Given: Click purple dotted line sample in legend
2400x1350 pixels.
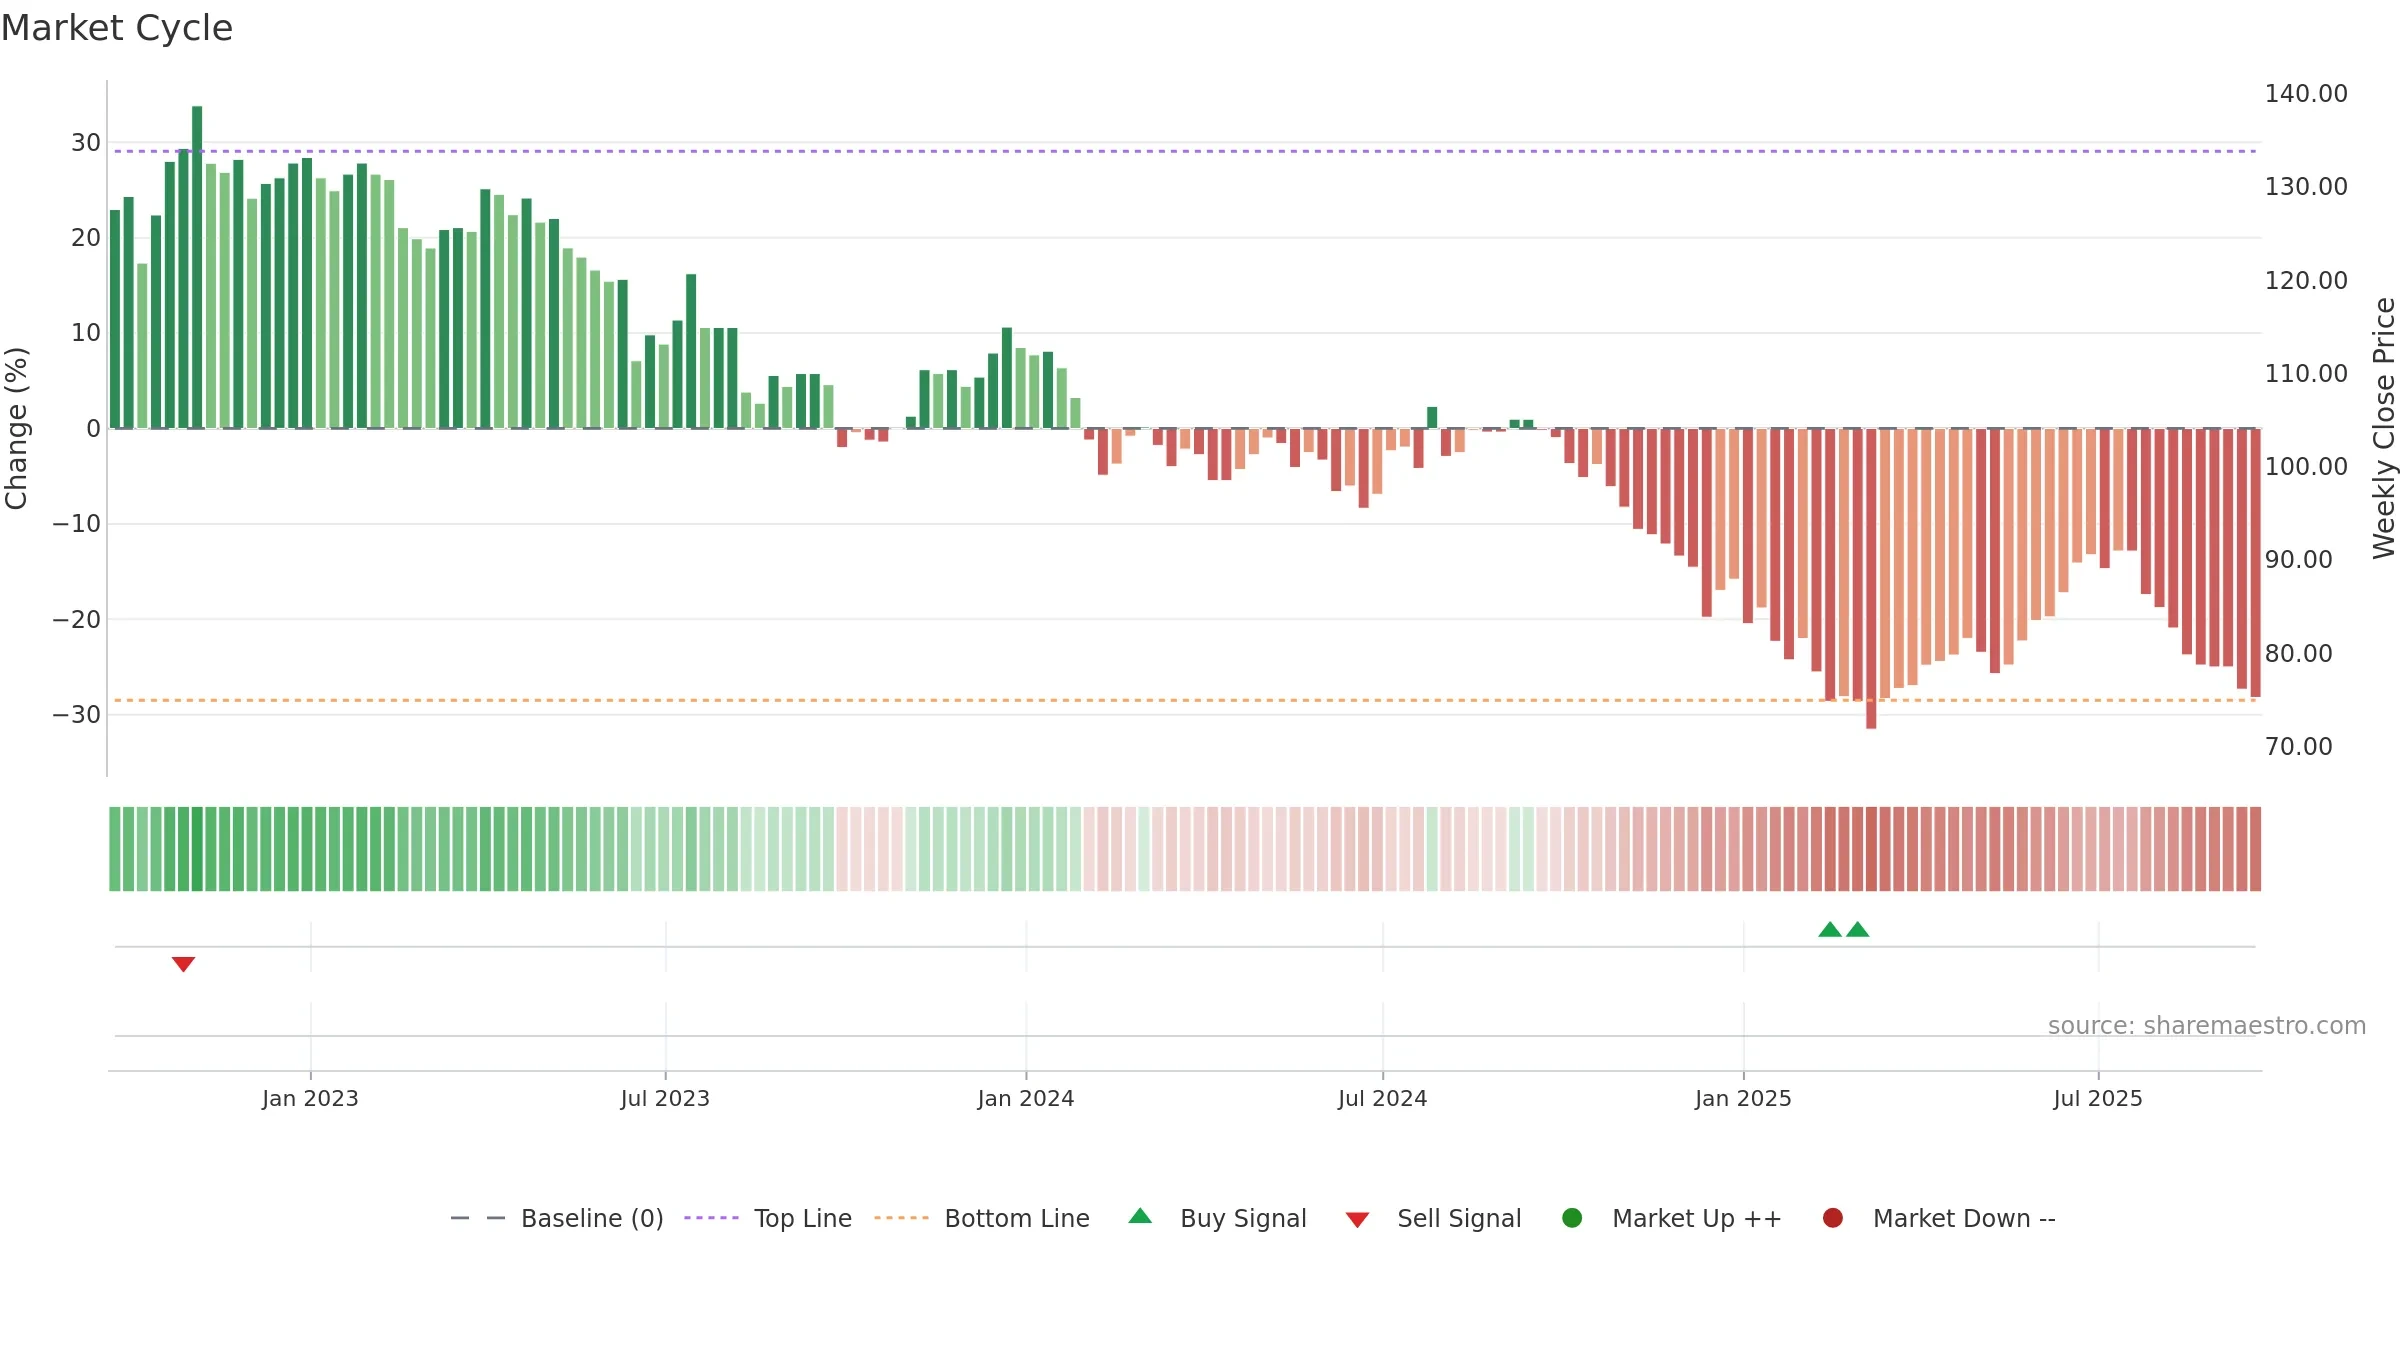Looking at the screenshot, I should click(711, 1218).
